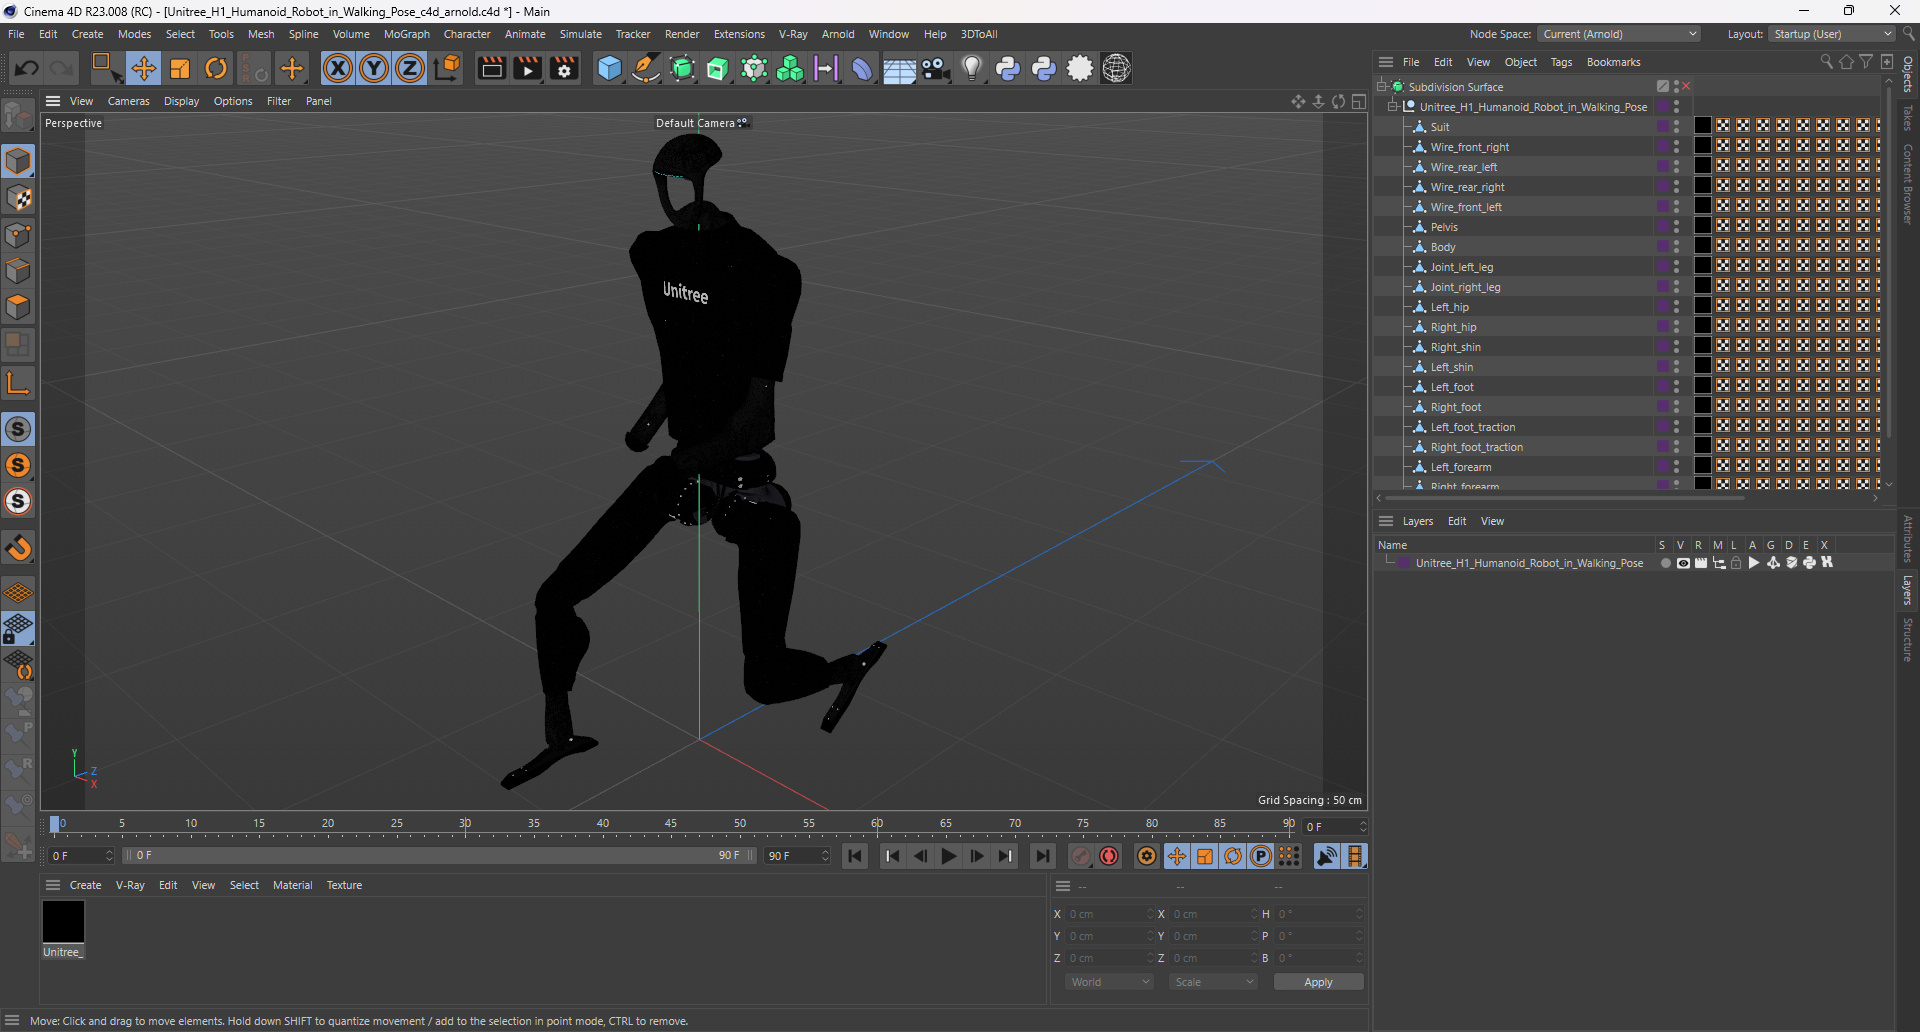Play the animation forward

[949, 856]
